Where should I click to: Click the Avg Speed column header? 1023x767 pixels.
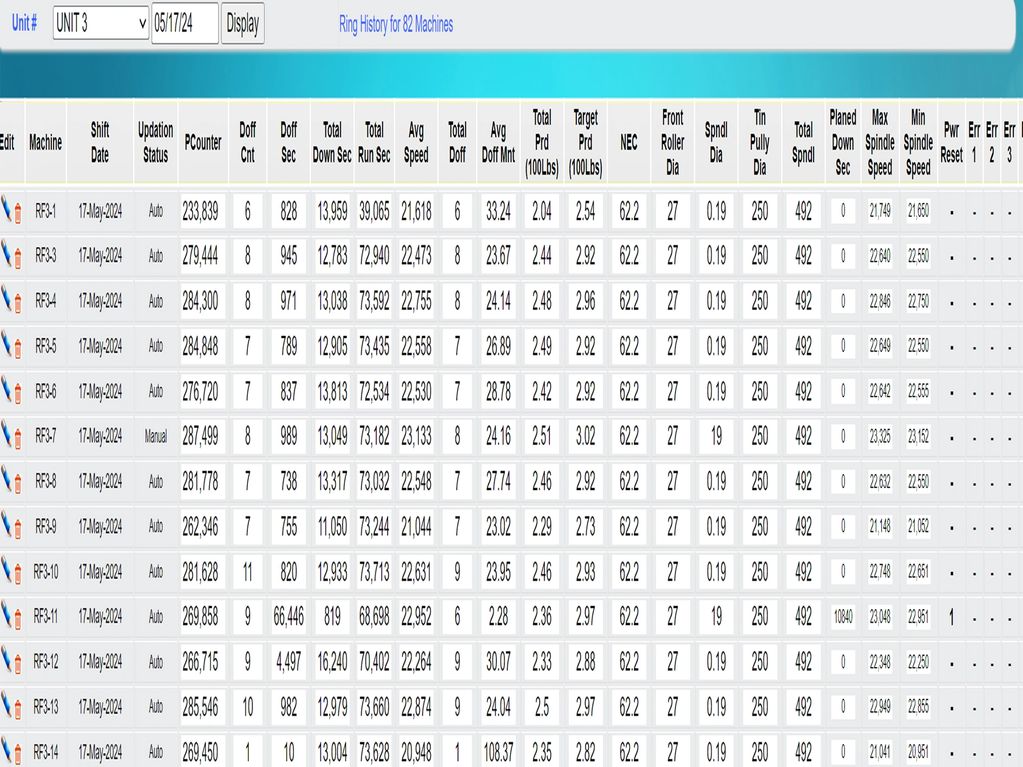[416, 143]
